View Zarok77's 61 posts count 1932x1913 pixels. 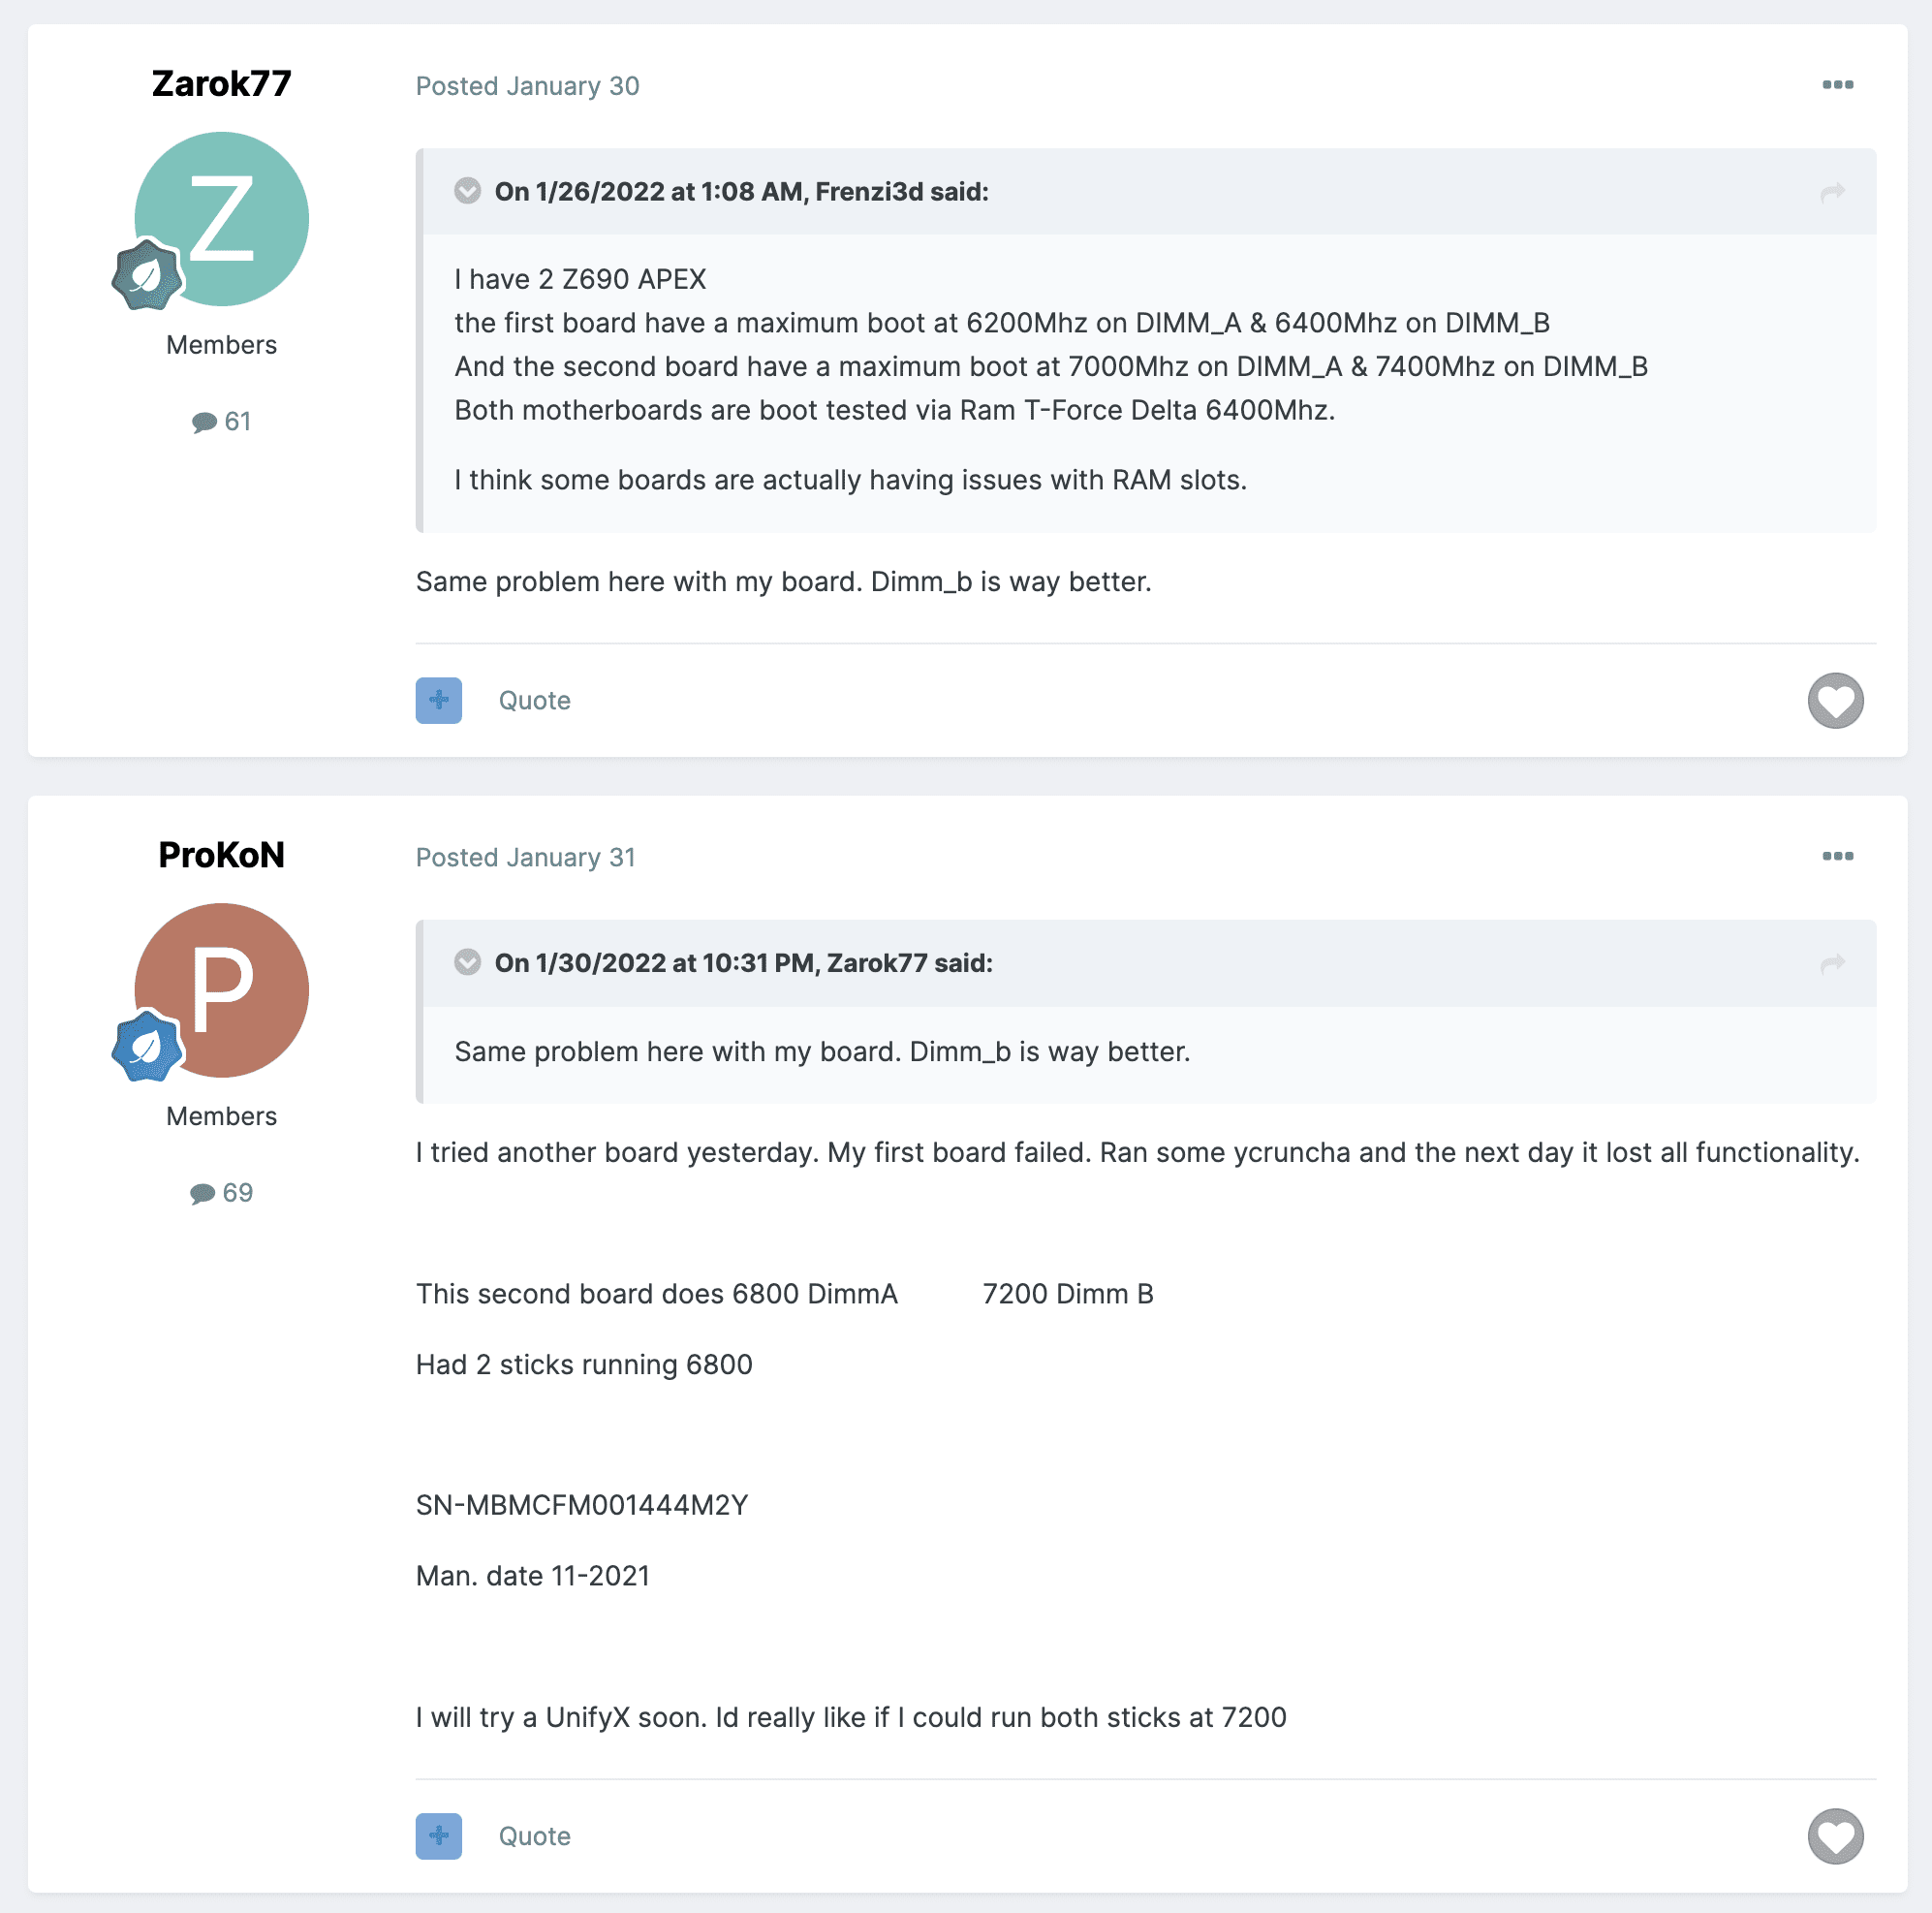pos(222,421)
